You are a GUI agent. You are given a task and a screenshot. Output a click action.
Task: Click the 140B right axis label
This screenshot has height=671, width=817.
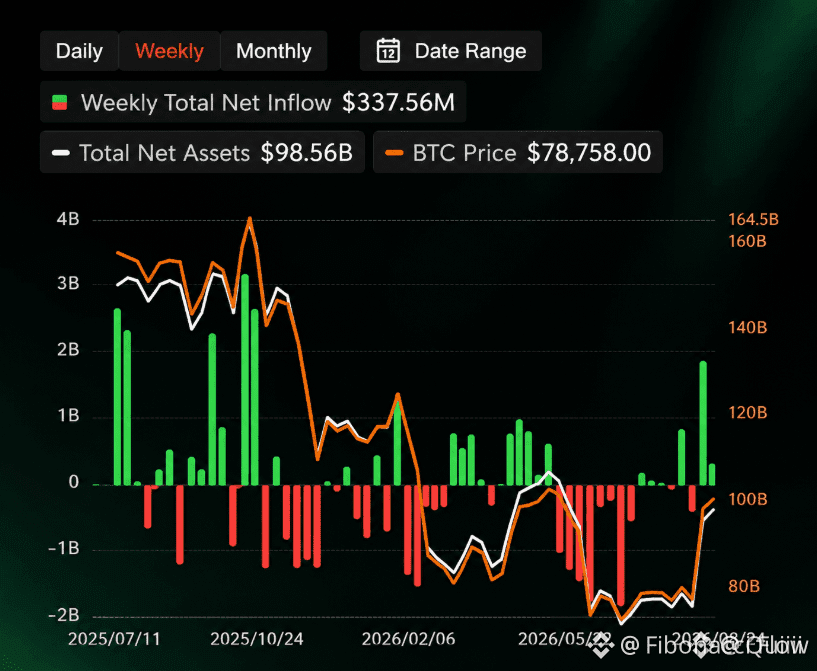tap(748, 328)
